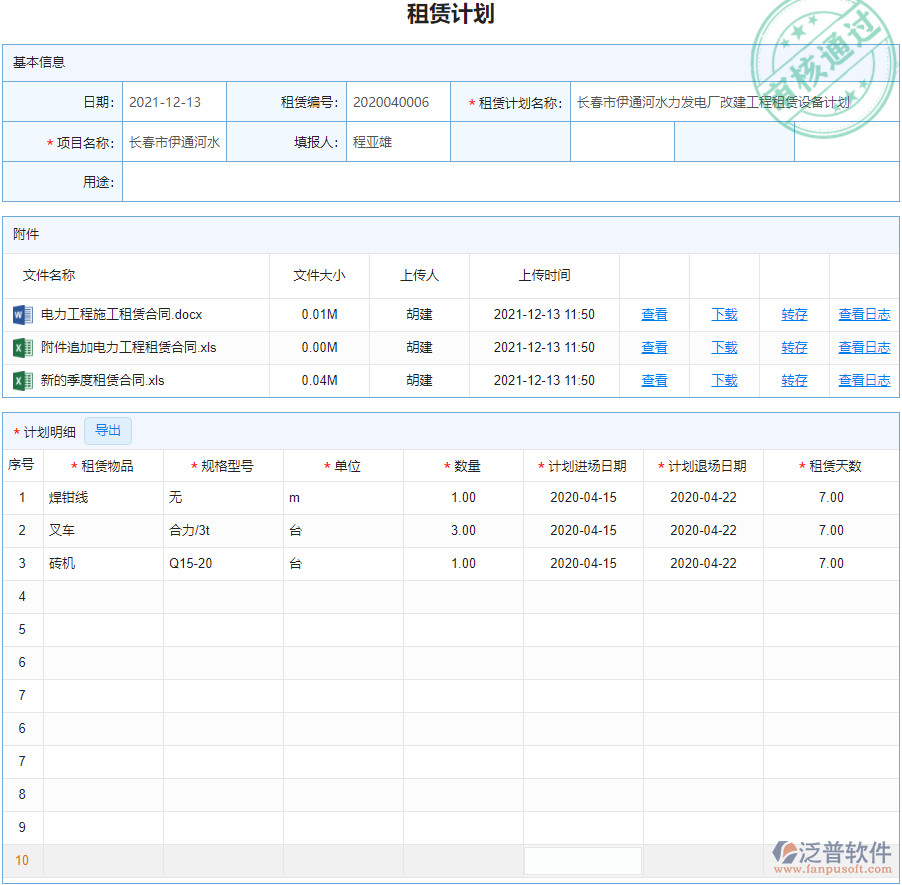Image resolution: width=902 pixels, height=885 pixels.
Task: 查看 the 附件追加电力工程租赁合同.xls attachment
Action: click(654, 347)
